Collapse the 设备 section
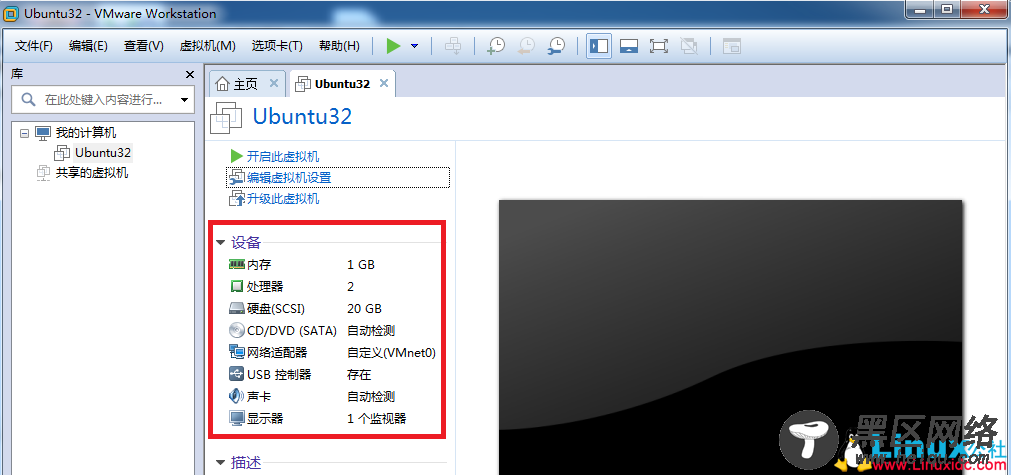Screen dimensions: 1011x475 point(221,243)
